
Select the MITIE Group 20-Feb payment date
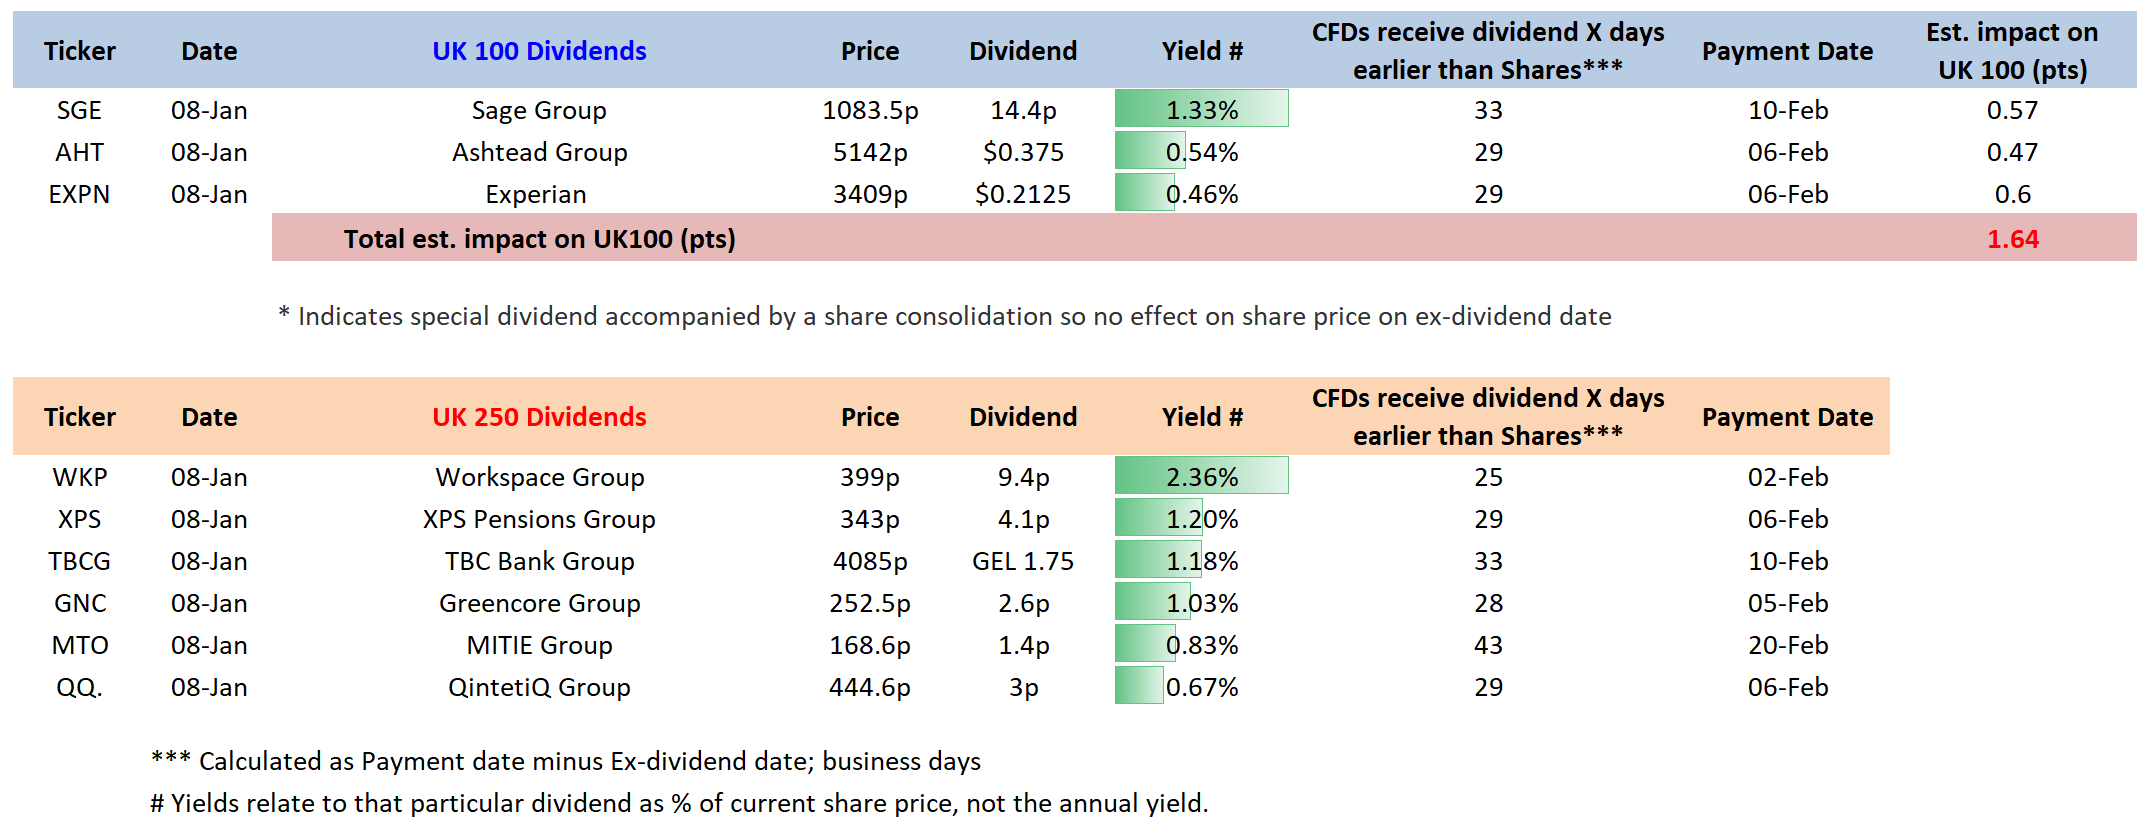tap(1787, 645)
